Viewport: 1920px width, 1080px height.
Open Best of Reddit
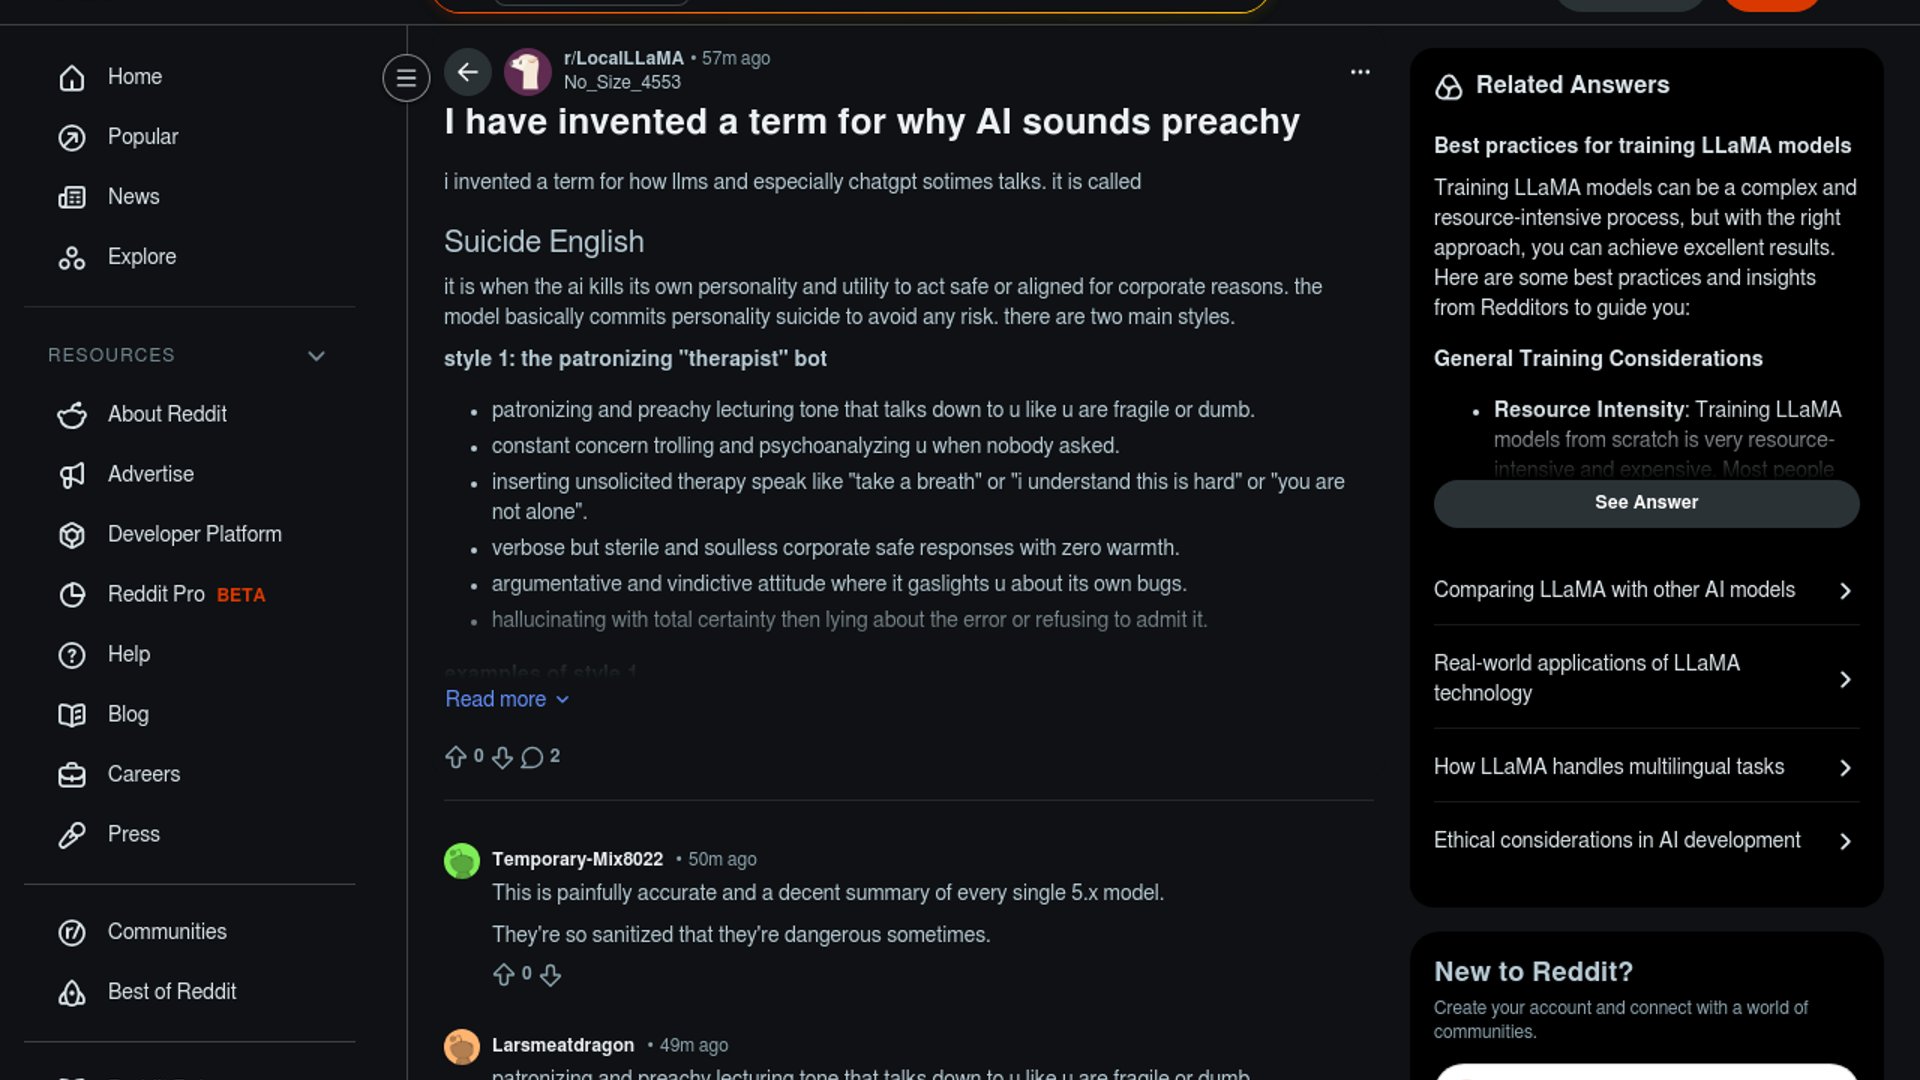click(172, 992)
